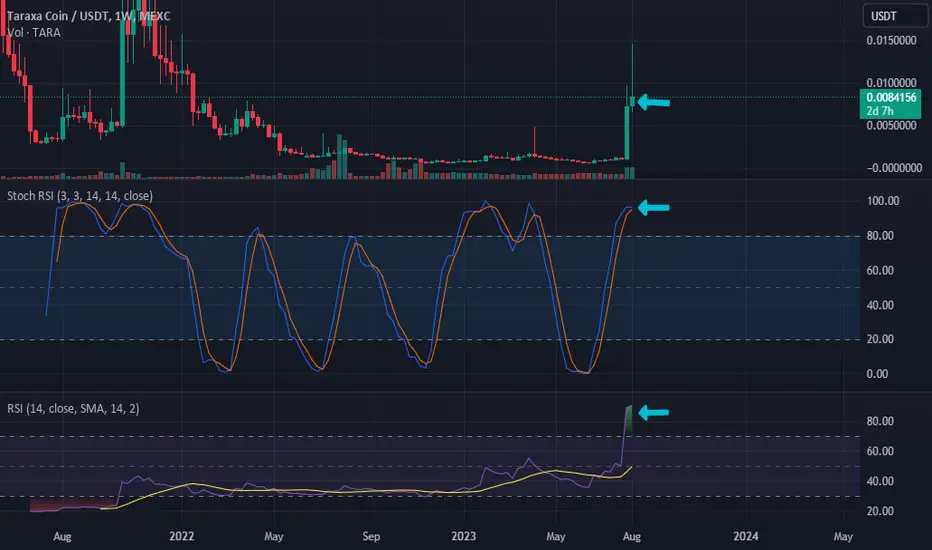Click the USDT currency selector button
This screenshot has width=932, height=550.
(x=895, y=16)
